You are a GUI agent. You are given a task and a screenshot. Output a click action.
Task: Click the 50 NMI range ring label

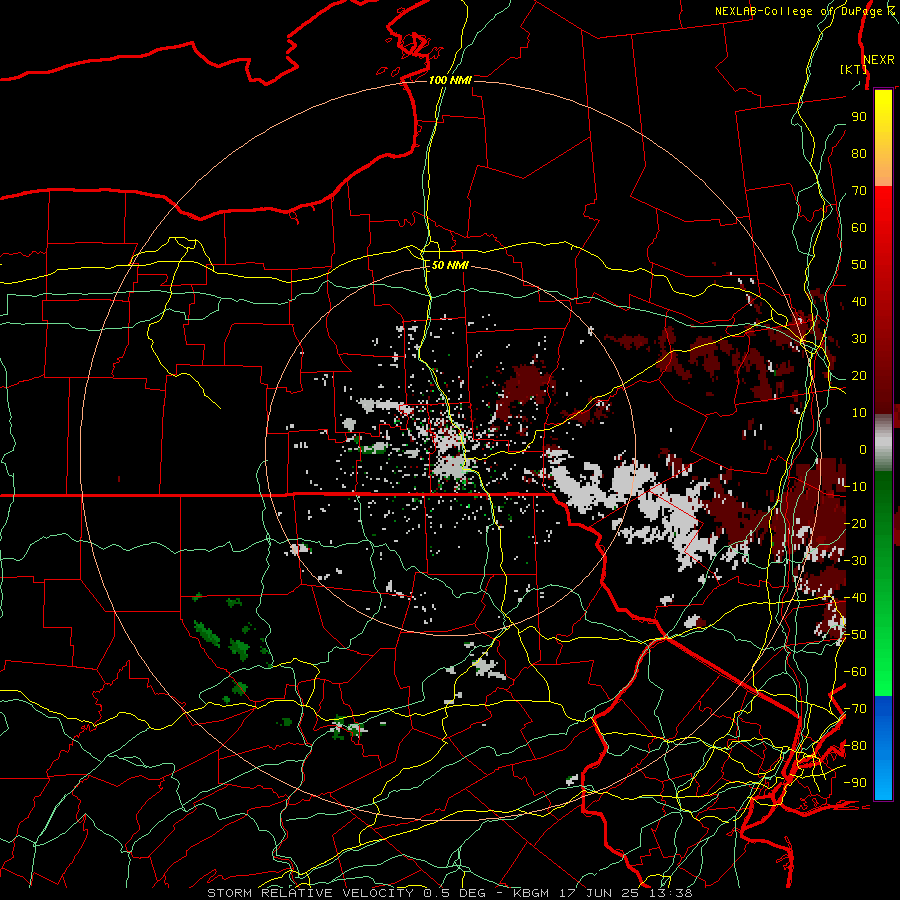pyautogui.click(x=450, y=265)
